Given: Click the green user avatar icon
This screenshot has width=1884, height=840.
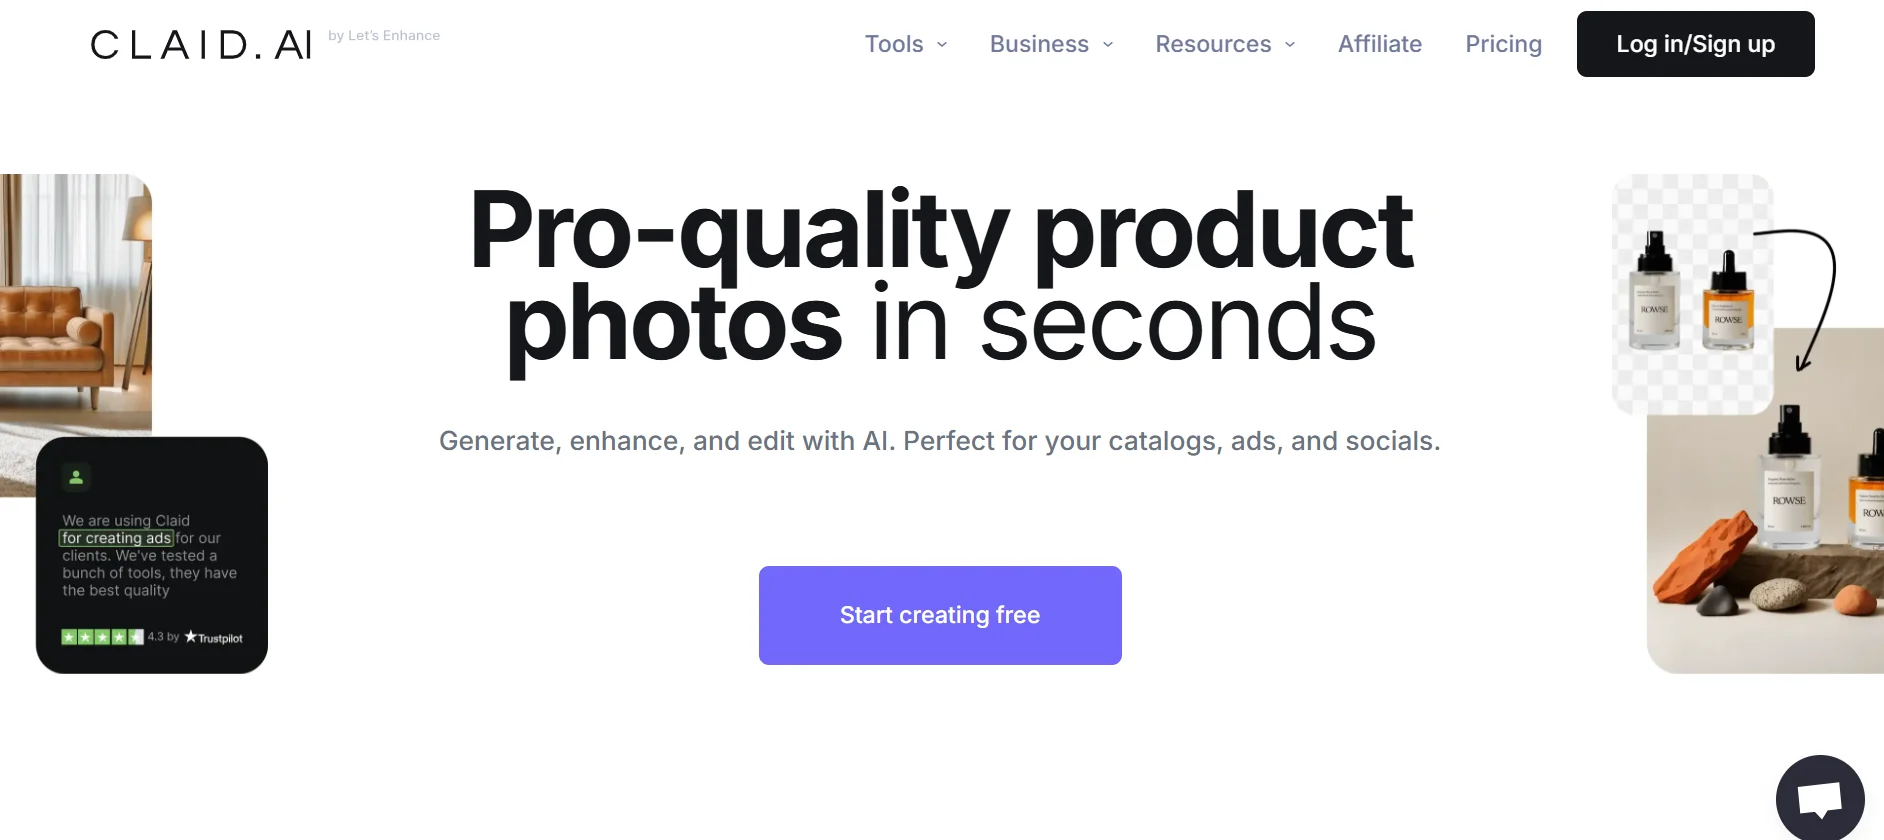Looking at the screenshot, I should coord(76,477).
